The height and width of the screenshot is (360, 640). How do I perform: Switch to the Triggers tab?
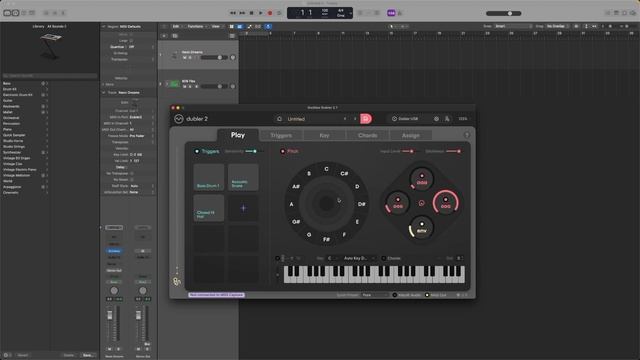(281, 135)
